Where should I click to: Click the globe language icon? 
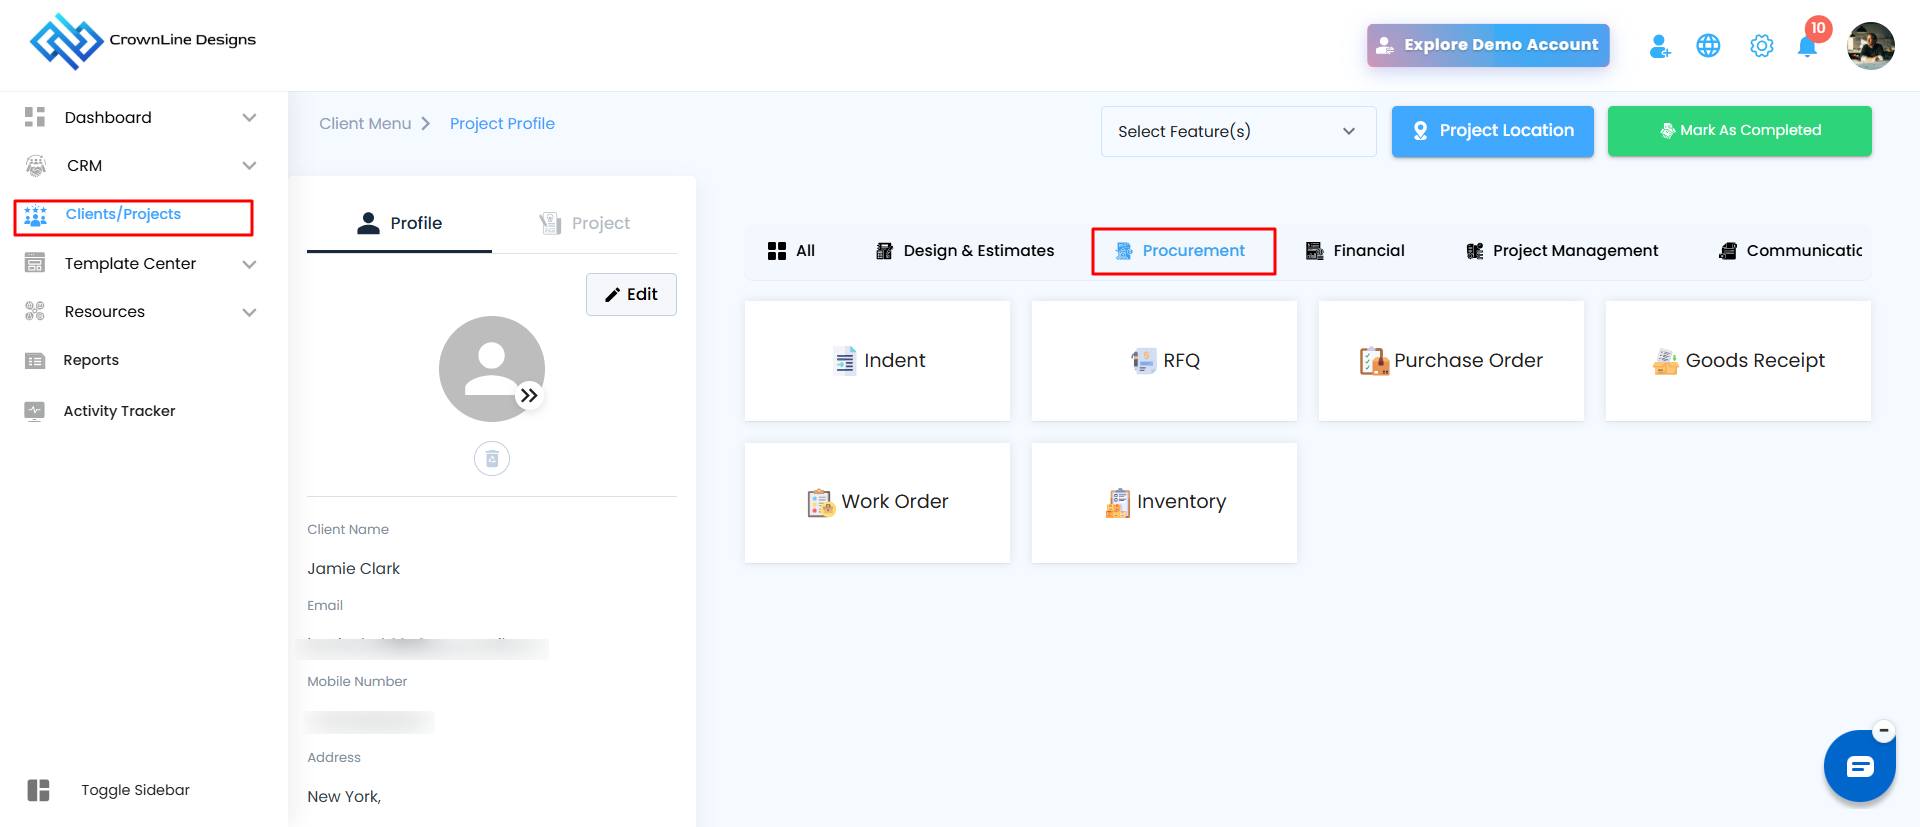click(1708, 46)
